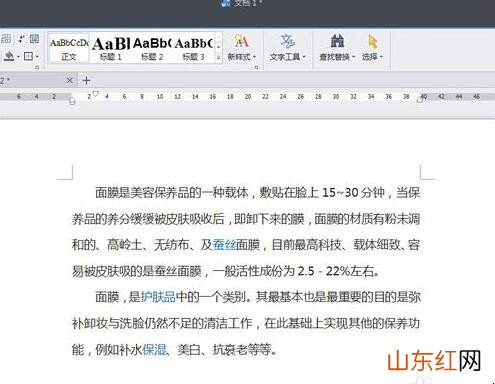Screen dimensions: 495x384
Task: Expand the 查找替换 dropdown arrow
Action: tap(354, 57)
